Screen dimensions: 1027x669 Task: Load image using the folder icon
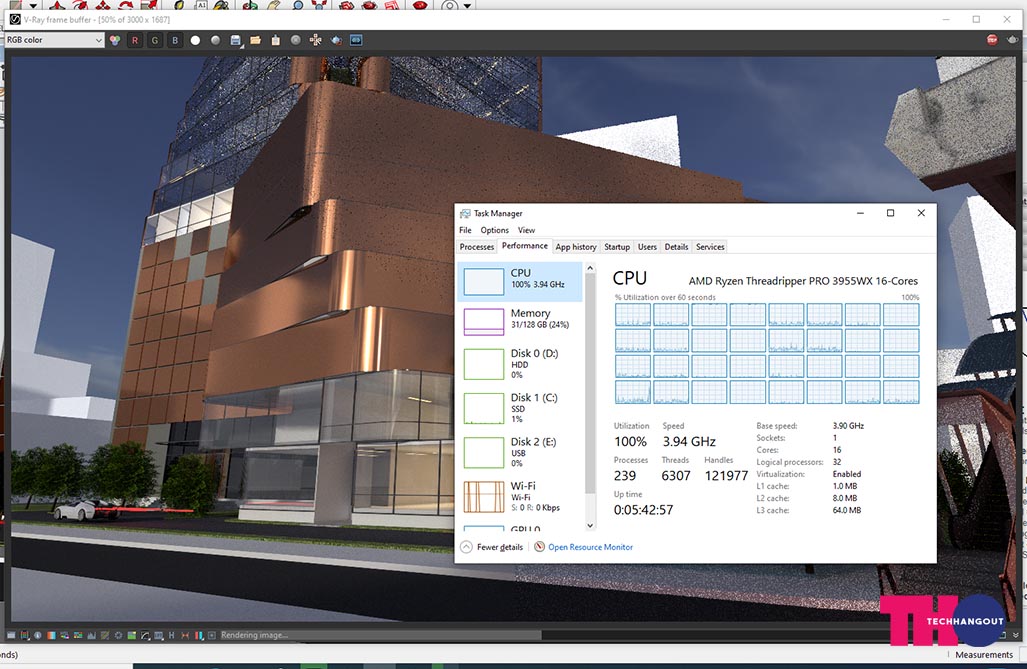pos(255,40)
